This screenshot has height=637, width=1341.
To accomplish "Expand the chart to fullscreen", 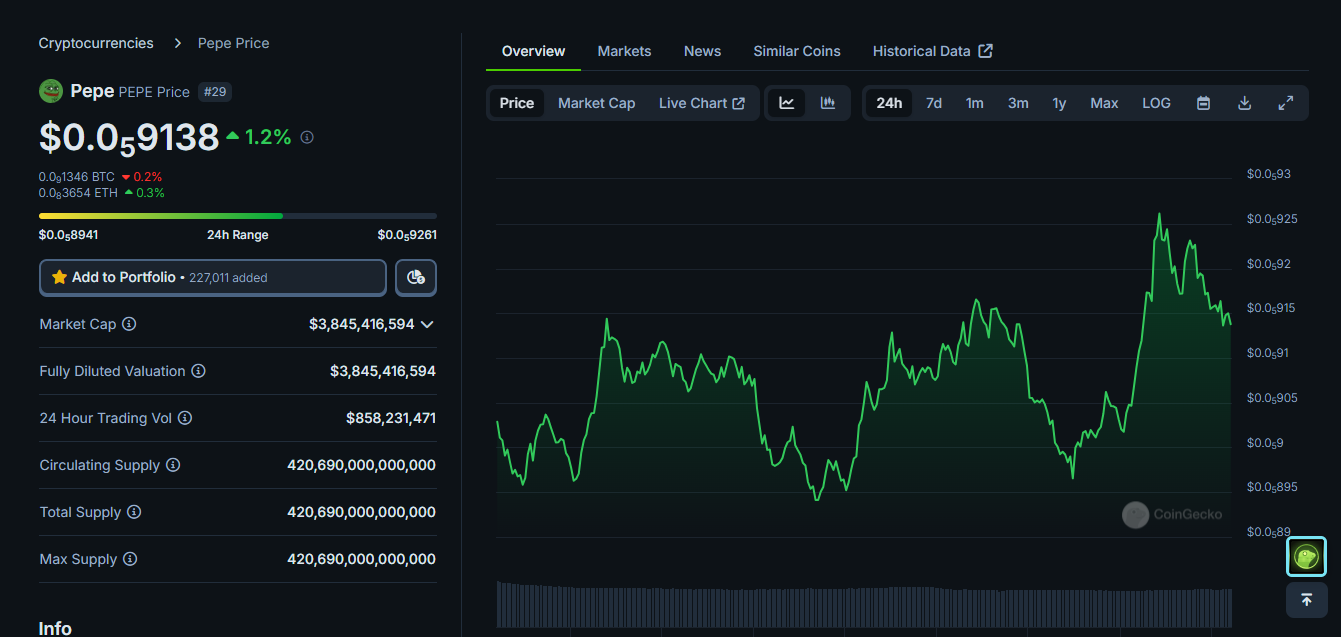I will click(x=1286, y=103).
